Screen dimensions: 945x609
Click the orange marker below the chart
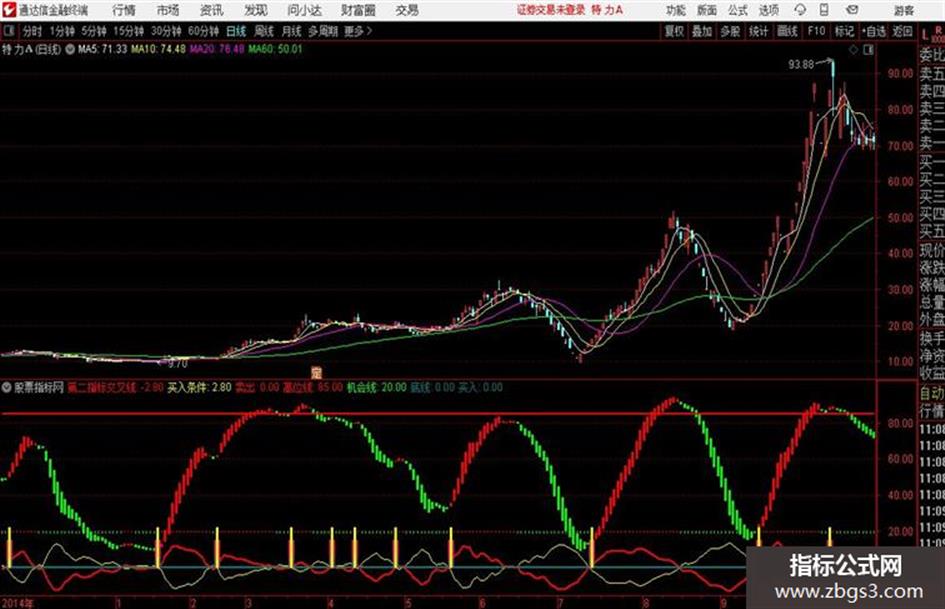point(316,372)
